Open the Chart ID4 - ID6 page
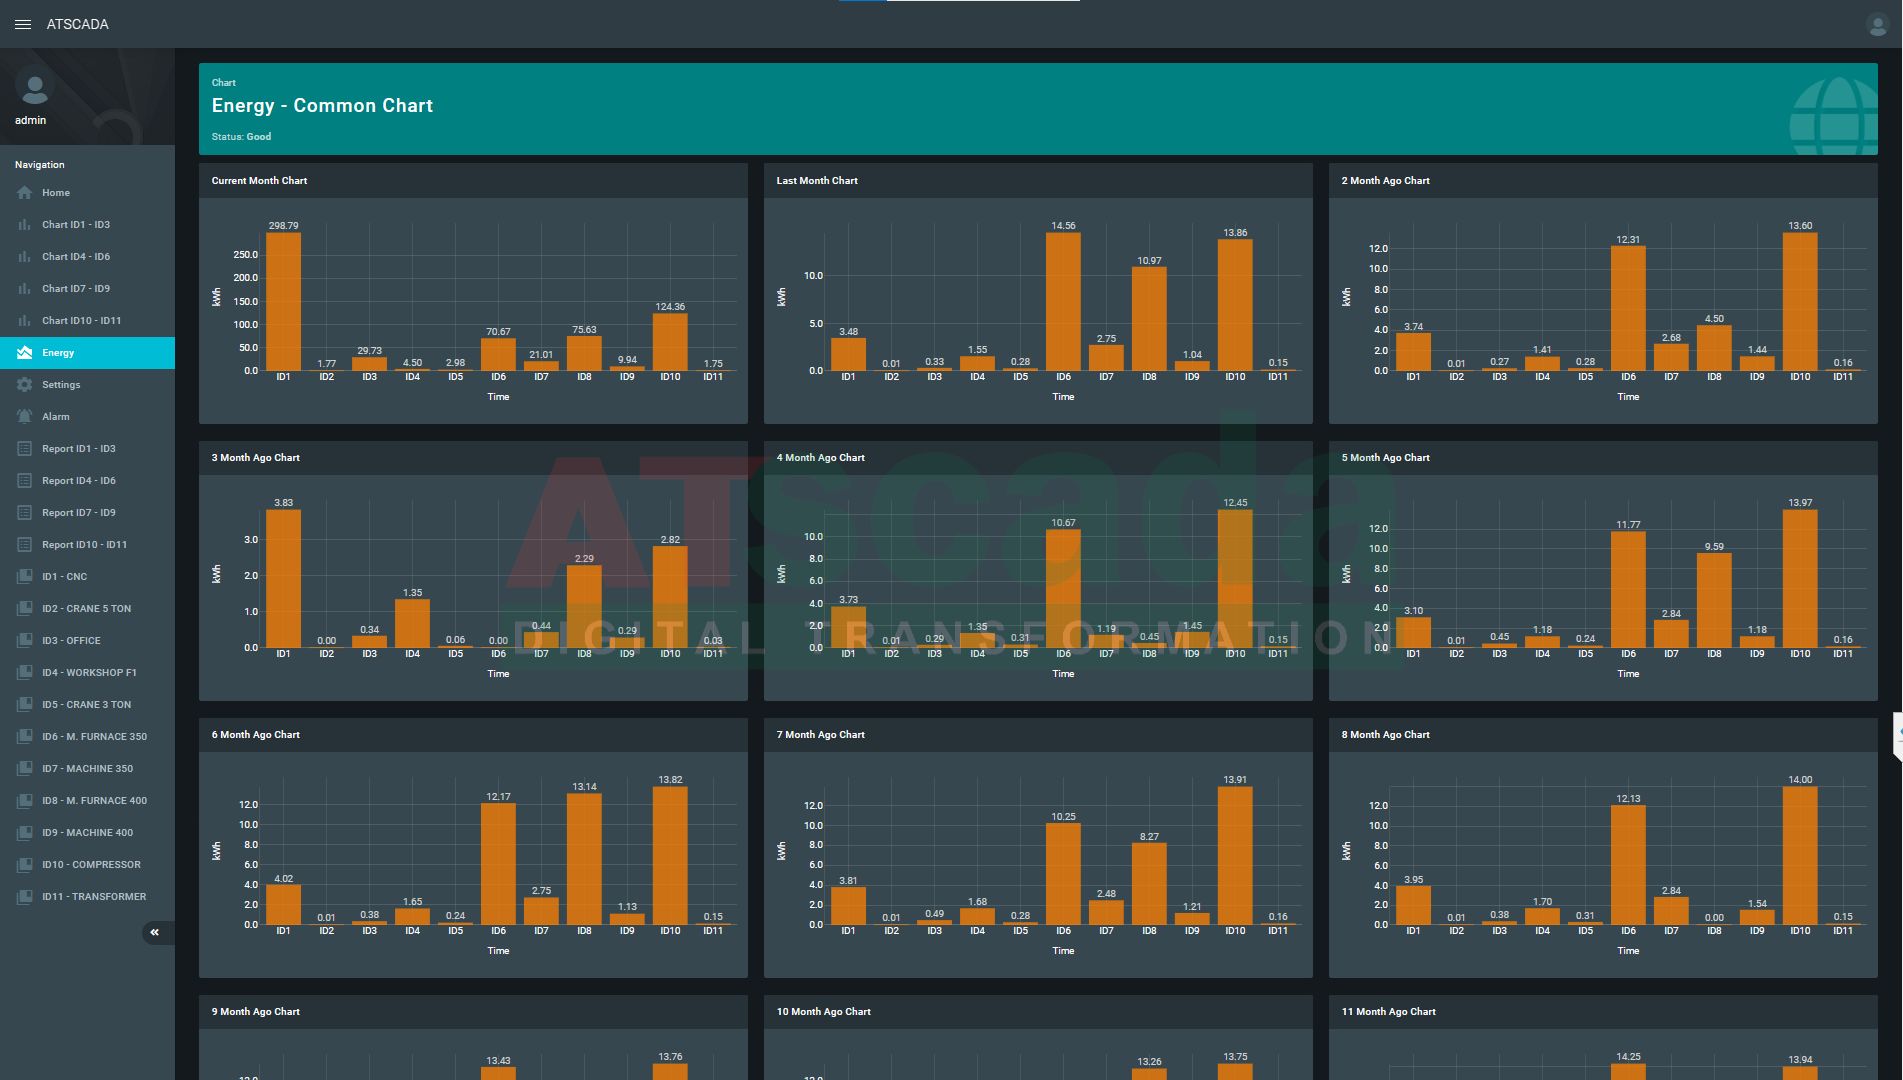The image size is (1903, 1080). point(76,257)
